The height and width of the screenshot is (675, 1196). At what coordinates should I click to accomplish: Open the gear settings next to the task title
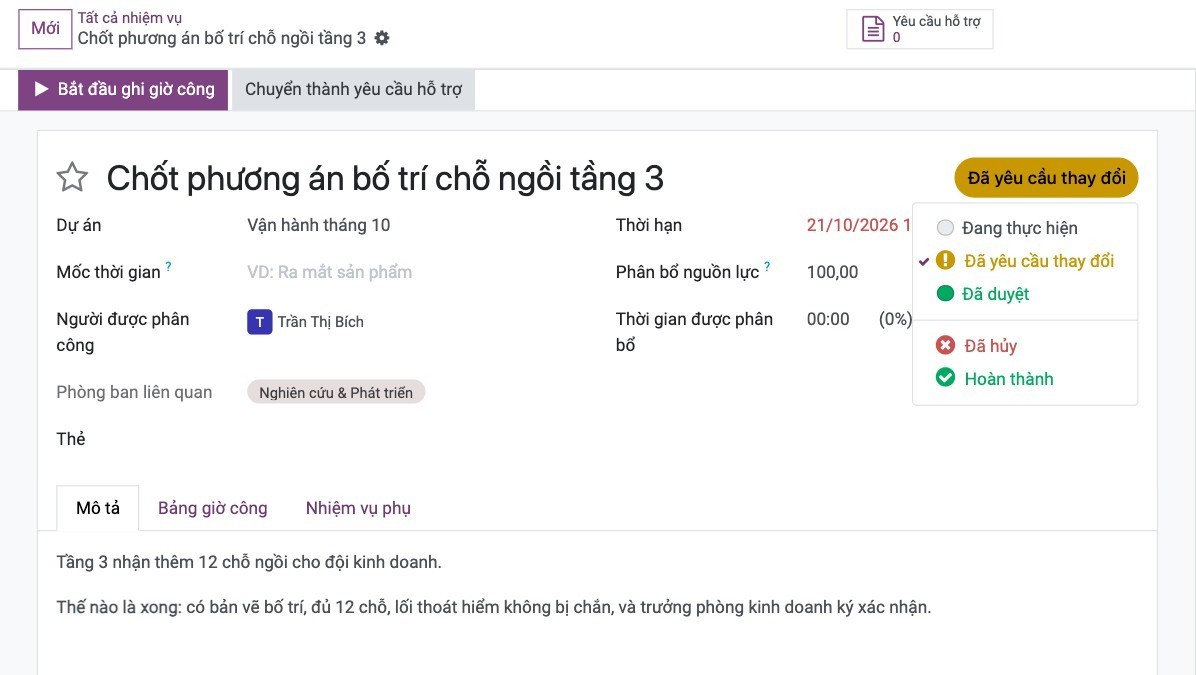[382, 38]
